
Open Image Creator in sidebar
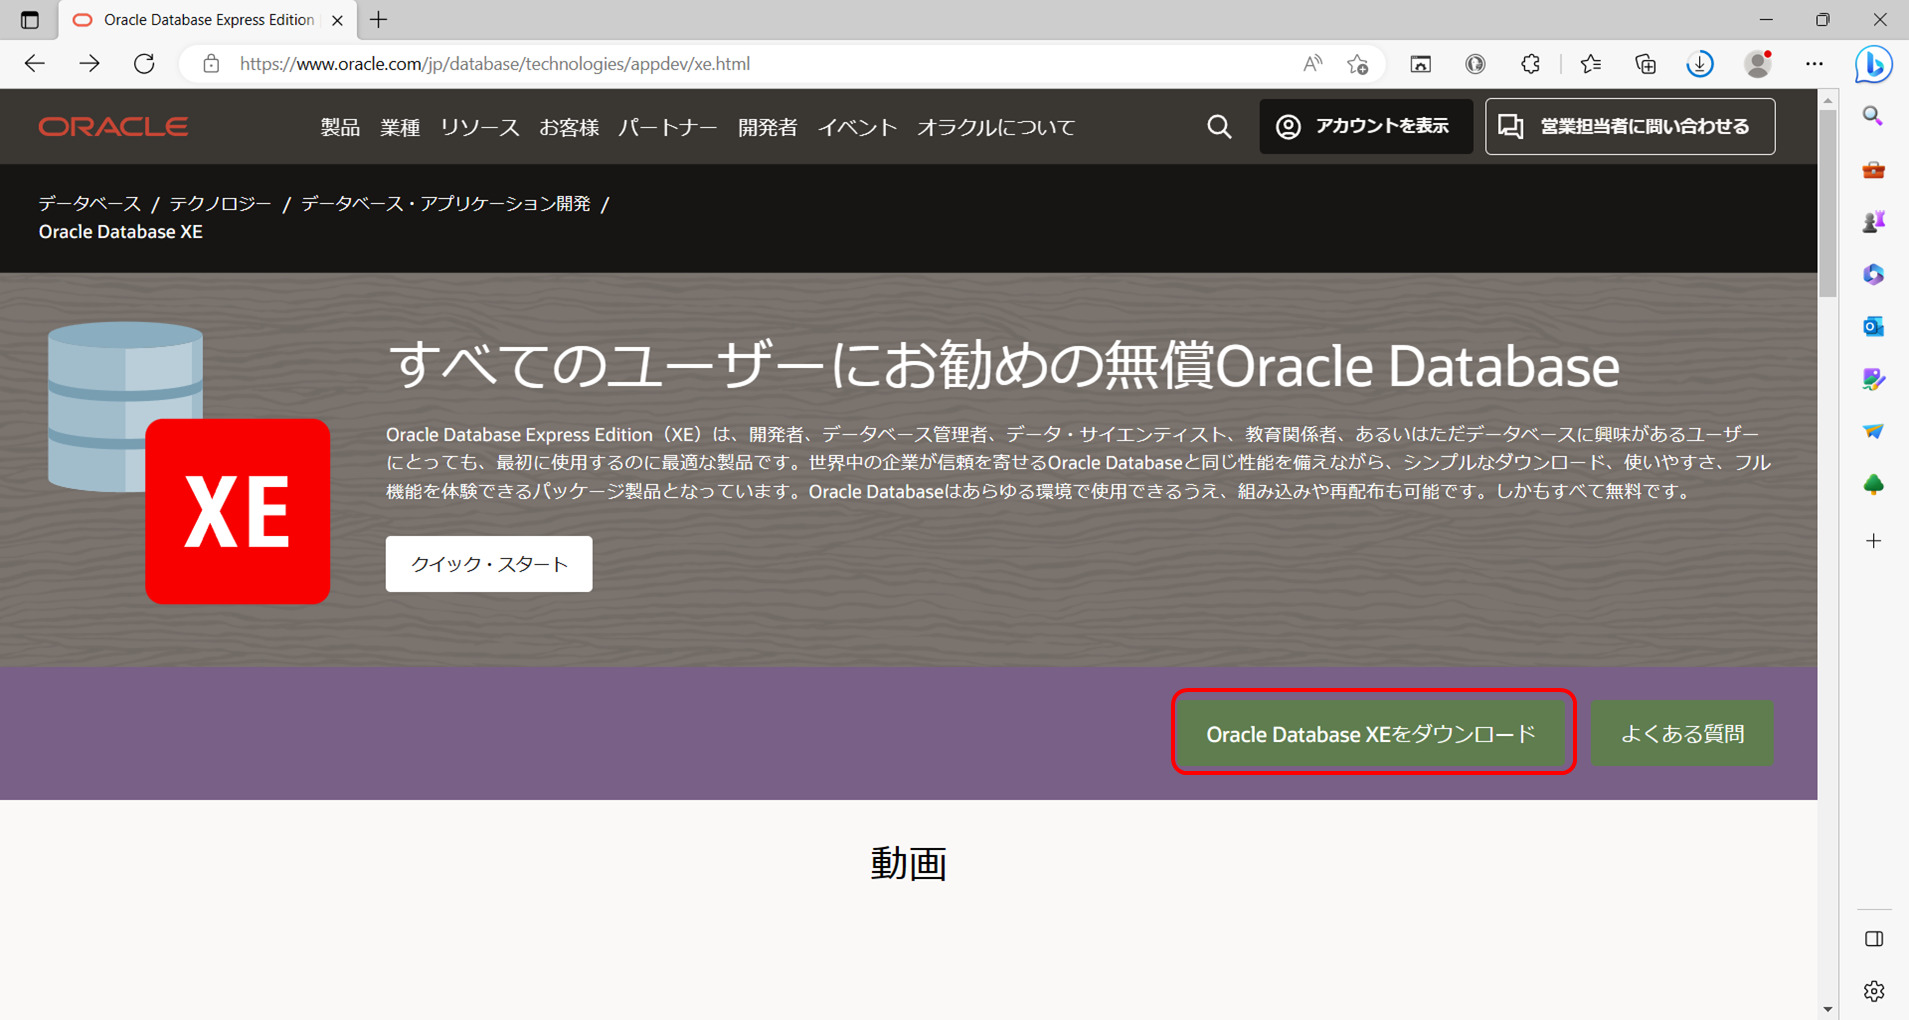point(1873,379)
